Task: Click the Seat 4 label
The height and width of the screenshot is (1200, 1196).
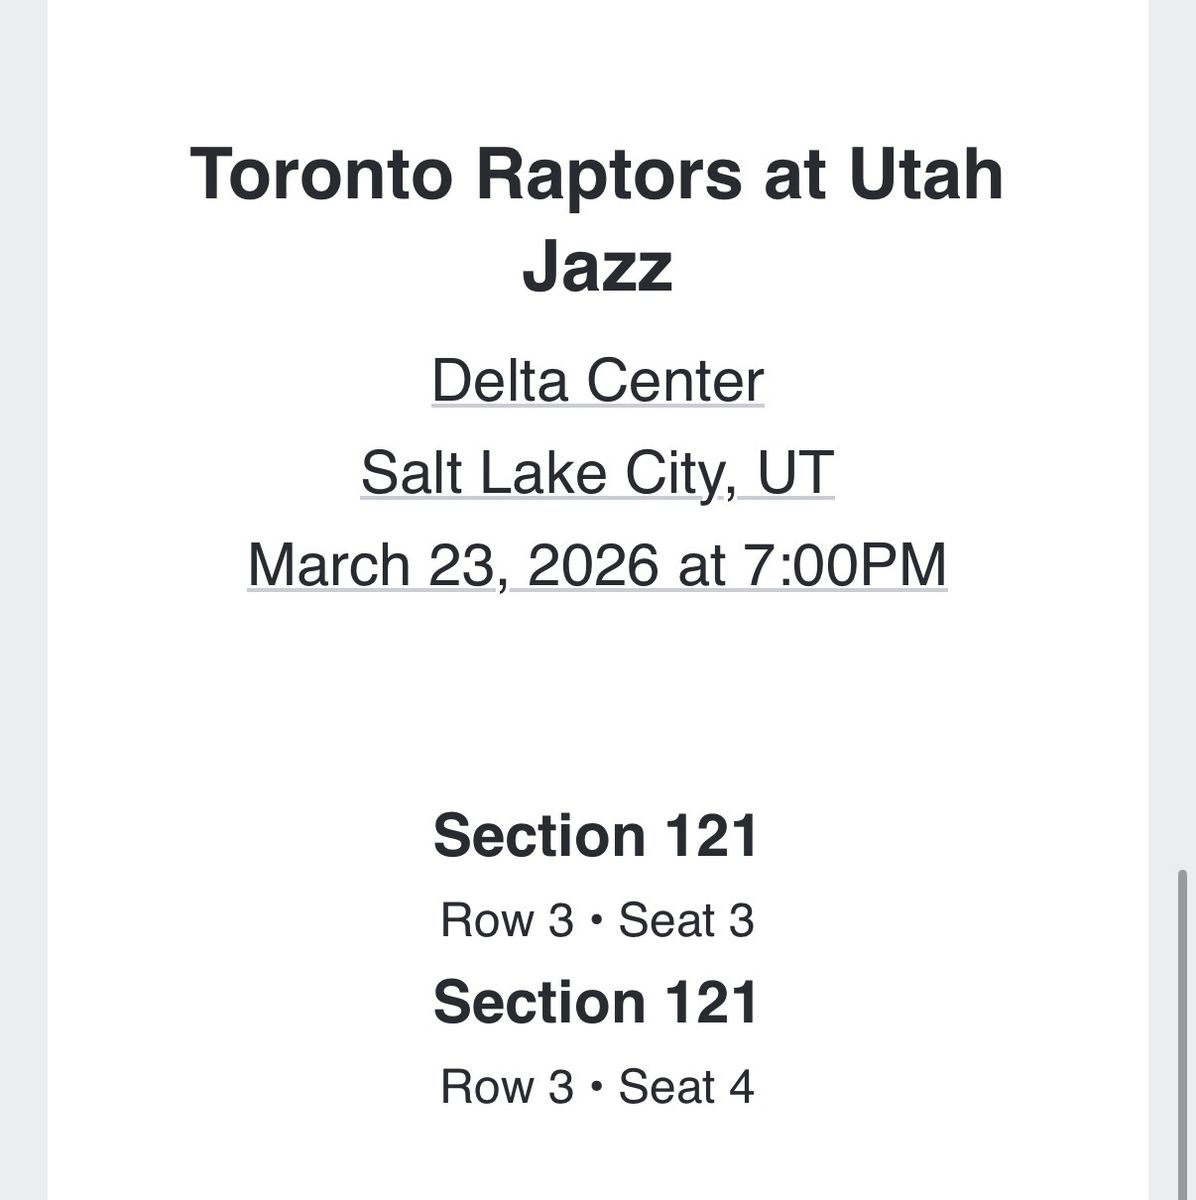Action: [686, 1087]
